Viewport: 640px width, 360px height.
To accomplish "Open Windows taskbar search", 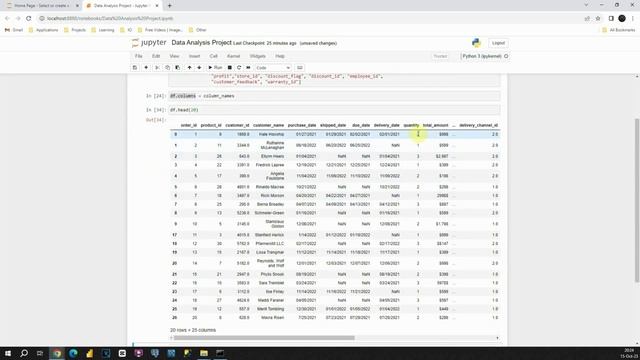I will (x=24, y=353).
